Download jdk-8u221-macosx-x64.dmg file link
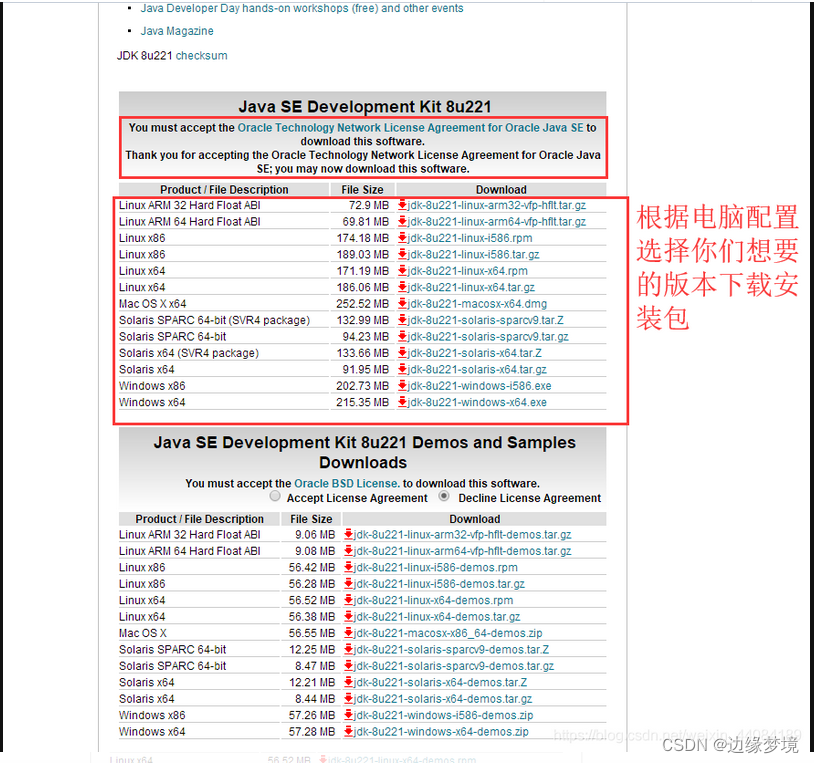814x763 pixels. (477, 304)
